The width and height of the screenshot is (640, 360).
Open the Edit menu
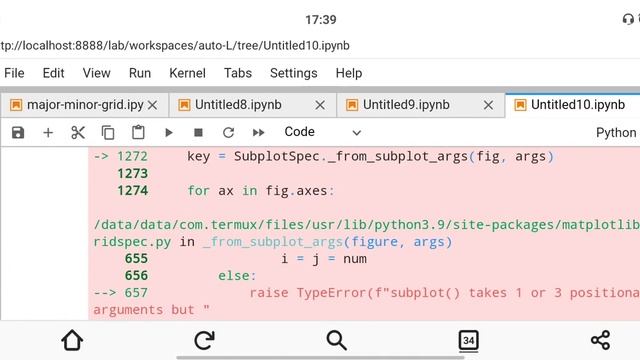tap(53, 73)
